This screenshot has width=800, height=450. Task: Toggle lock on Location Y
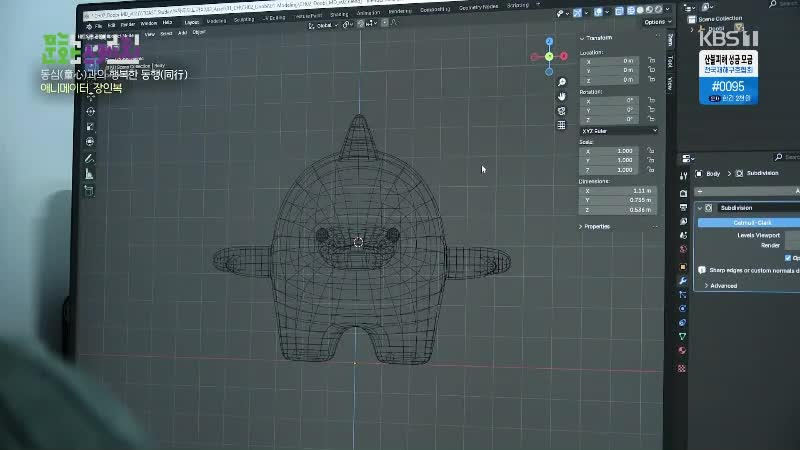click(x=652, y=69)
